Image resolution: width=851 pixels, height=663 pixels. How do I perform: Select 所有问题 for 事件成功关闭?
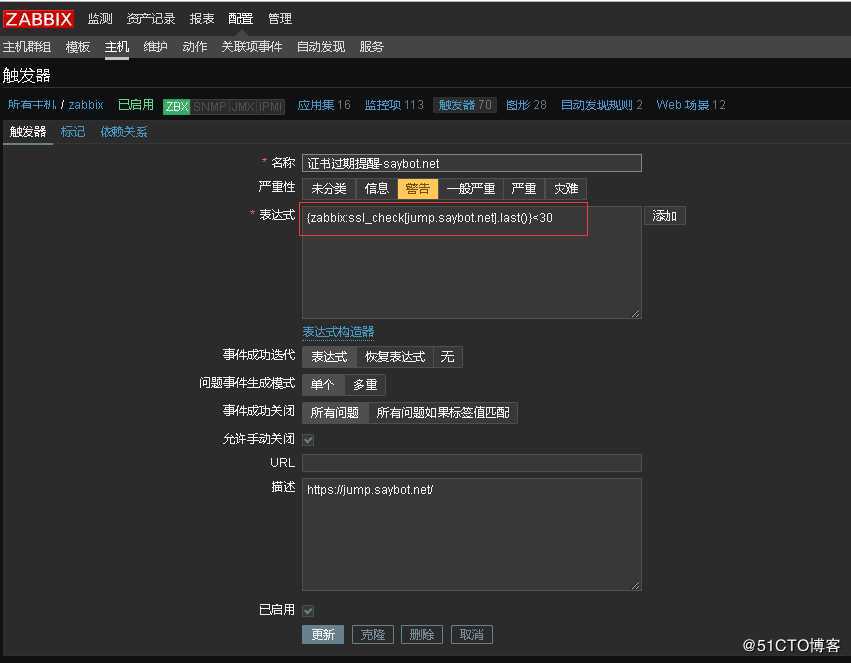[335, 413]
